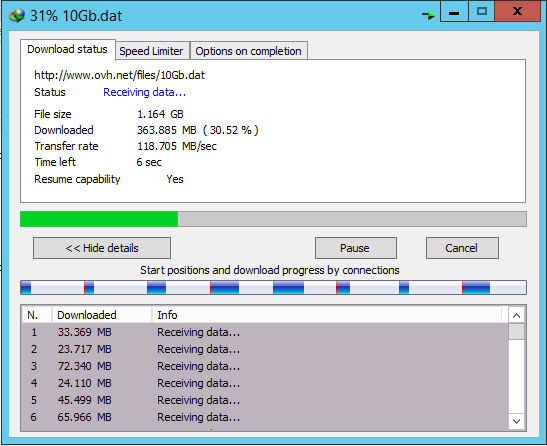
Task: Click the IDM globe icon in title bar
Action: (x=17, y=16)
